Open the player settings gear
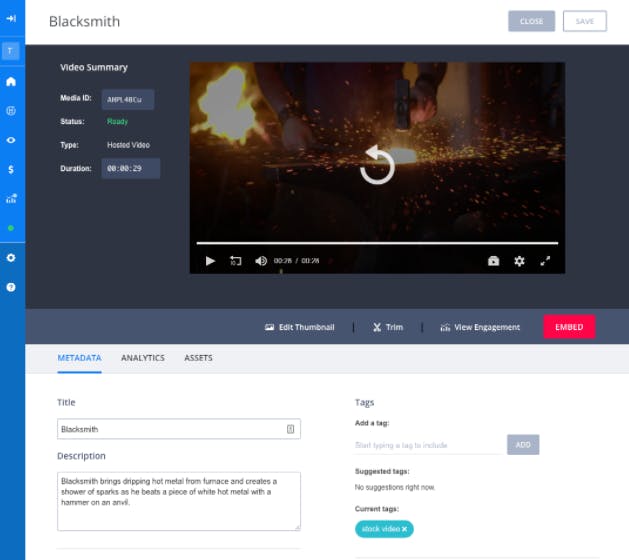The width and height of the screenshot is (629, 560). point(519,261)
